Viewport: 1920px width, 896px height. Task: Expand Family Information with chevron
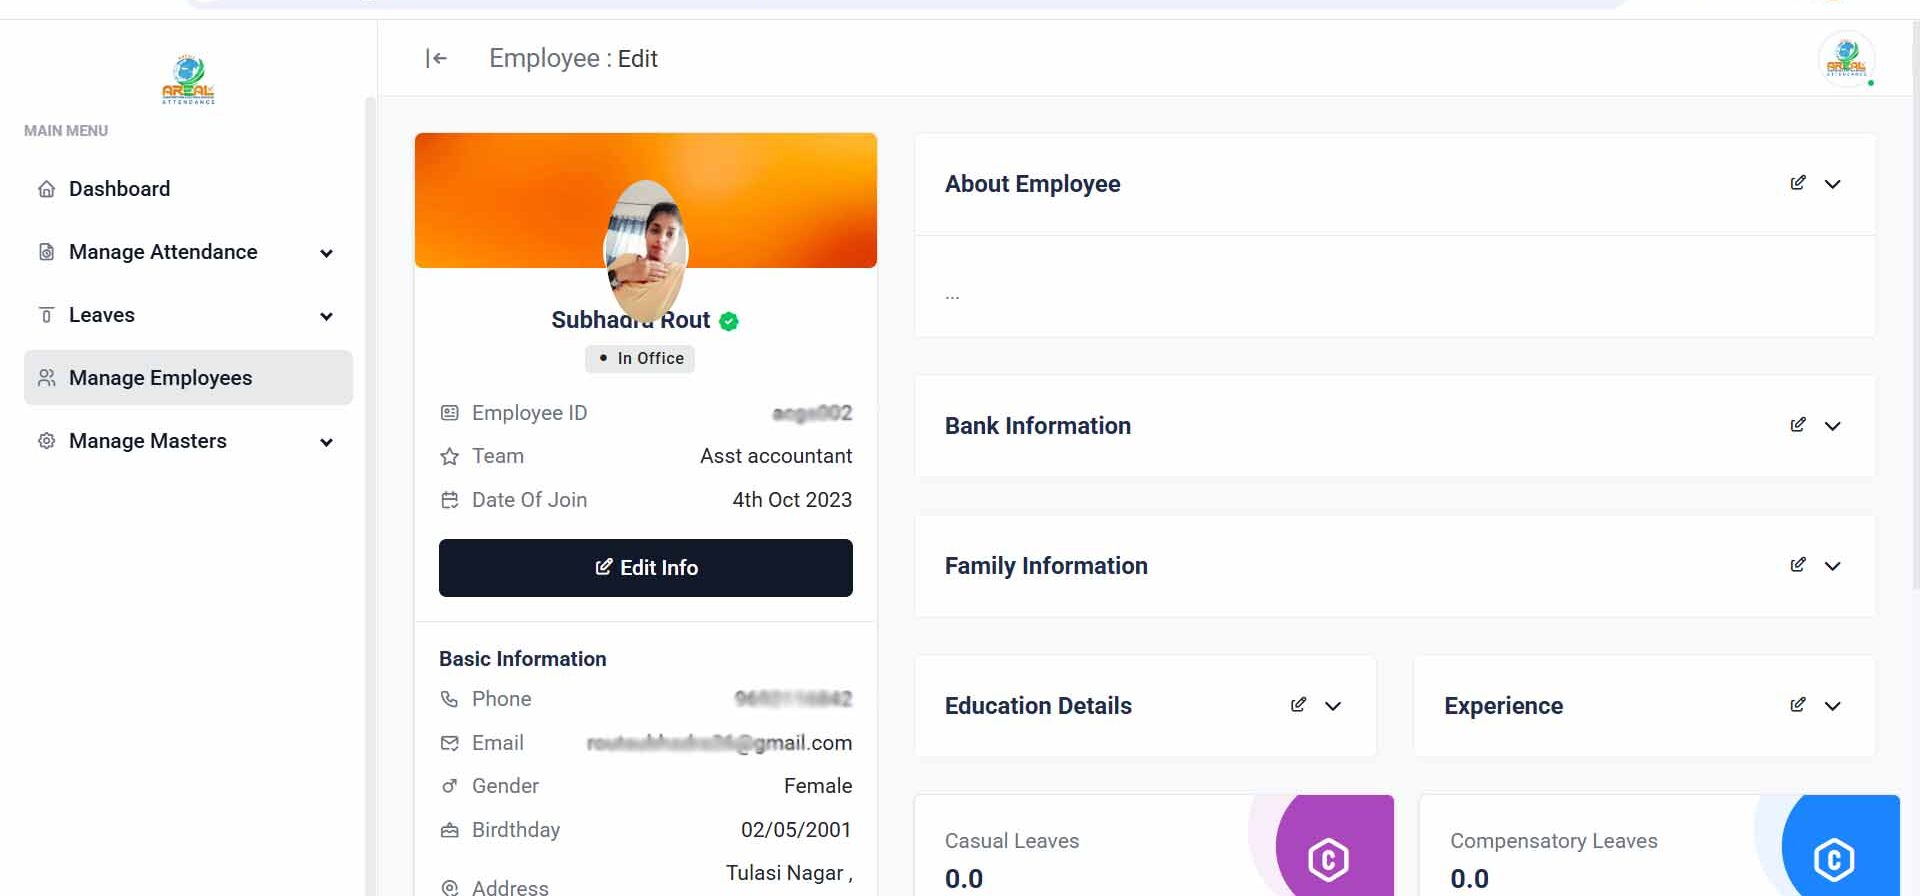pyautogui.click(x=1832, y=566)
